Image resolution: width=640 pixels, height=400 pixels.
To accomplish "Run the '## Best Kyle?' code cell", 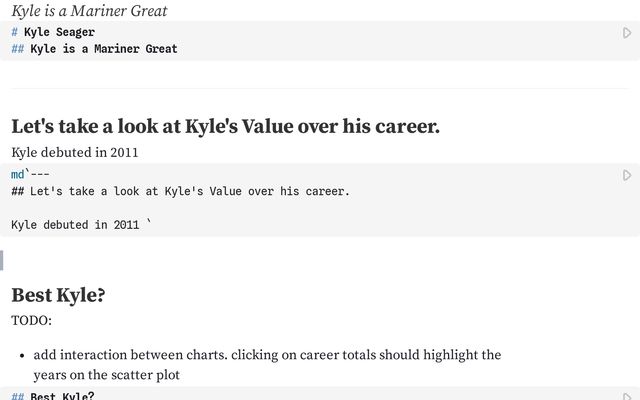I will [x=627, y=396].
